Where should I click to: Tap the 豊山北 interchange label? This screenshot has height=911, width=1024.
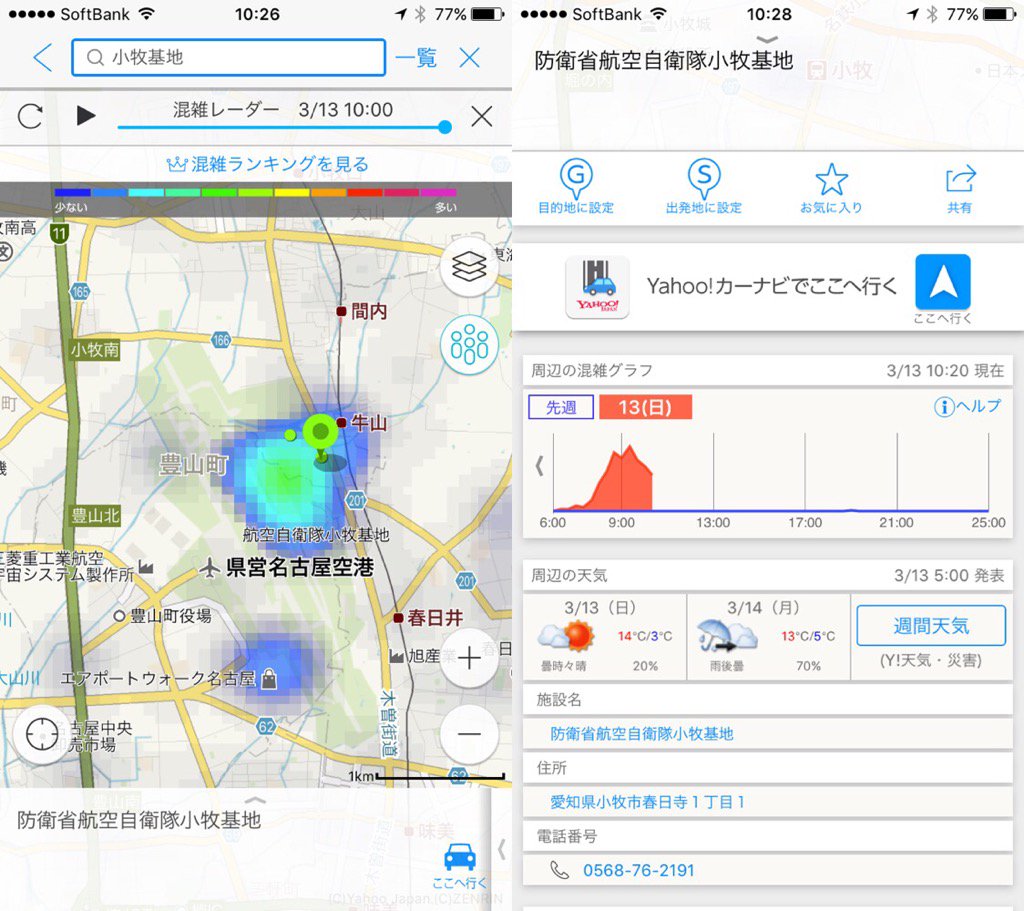95,516
